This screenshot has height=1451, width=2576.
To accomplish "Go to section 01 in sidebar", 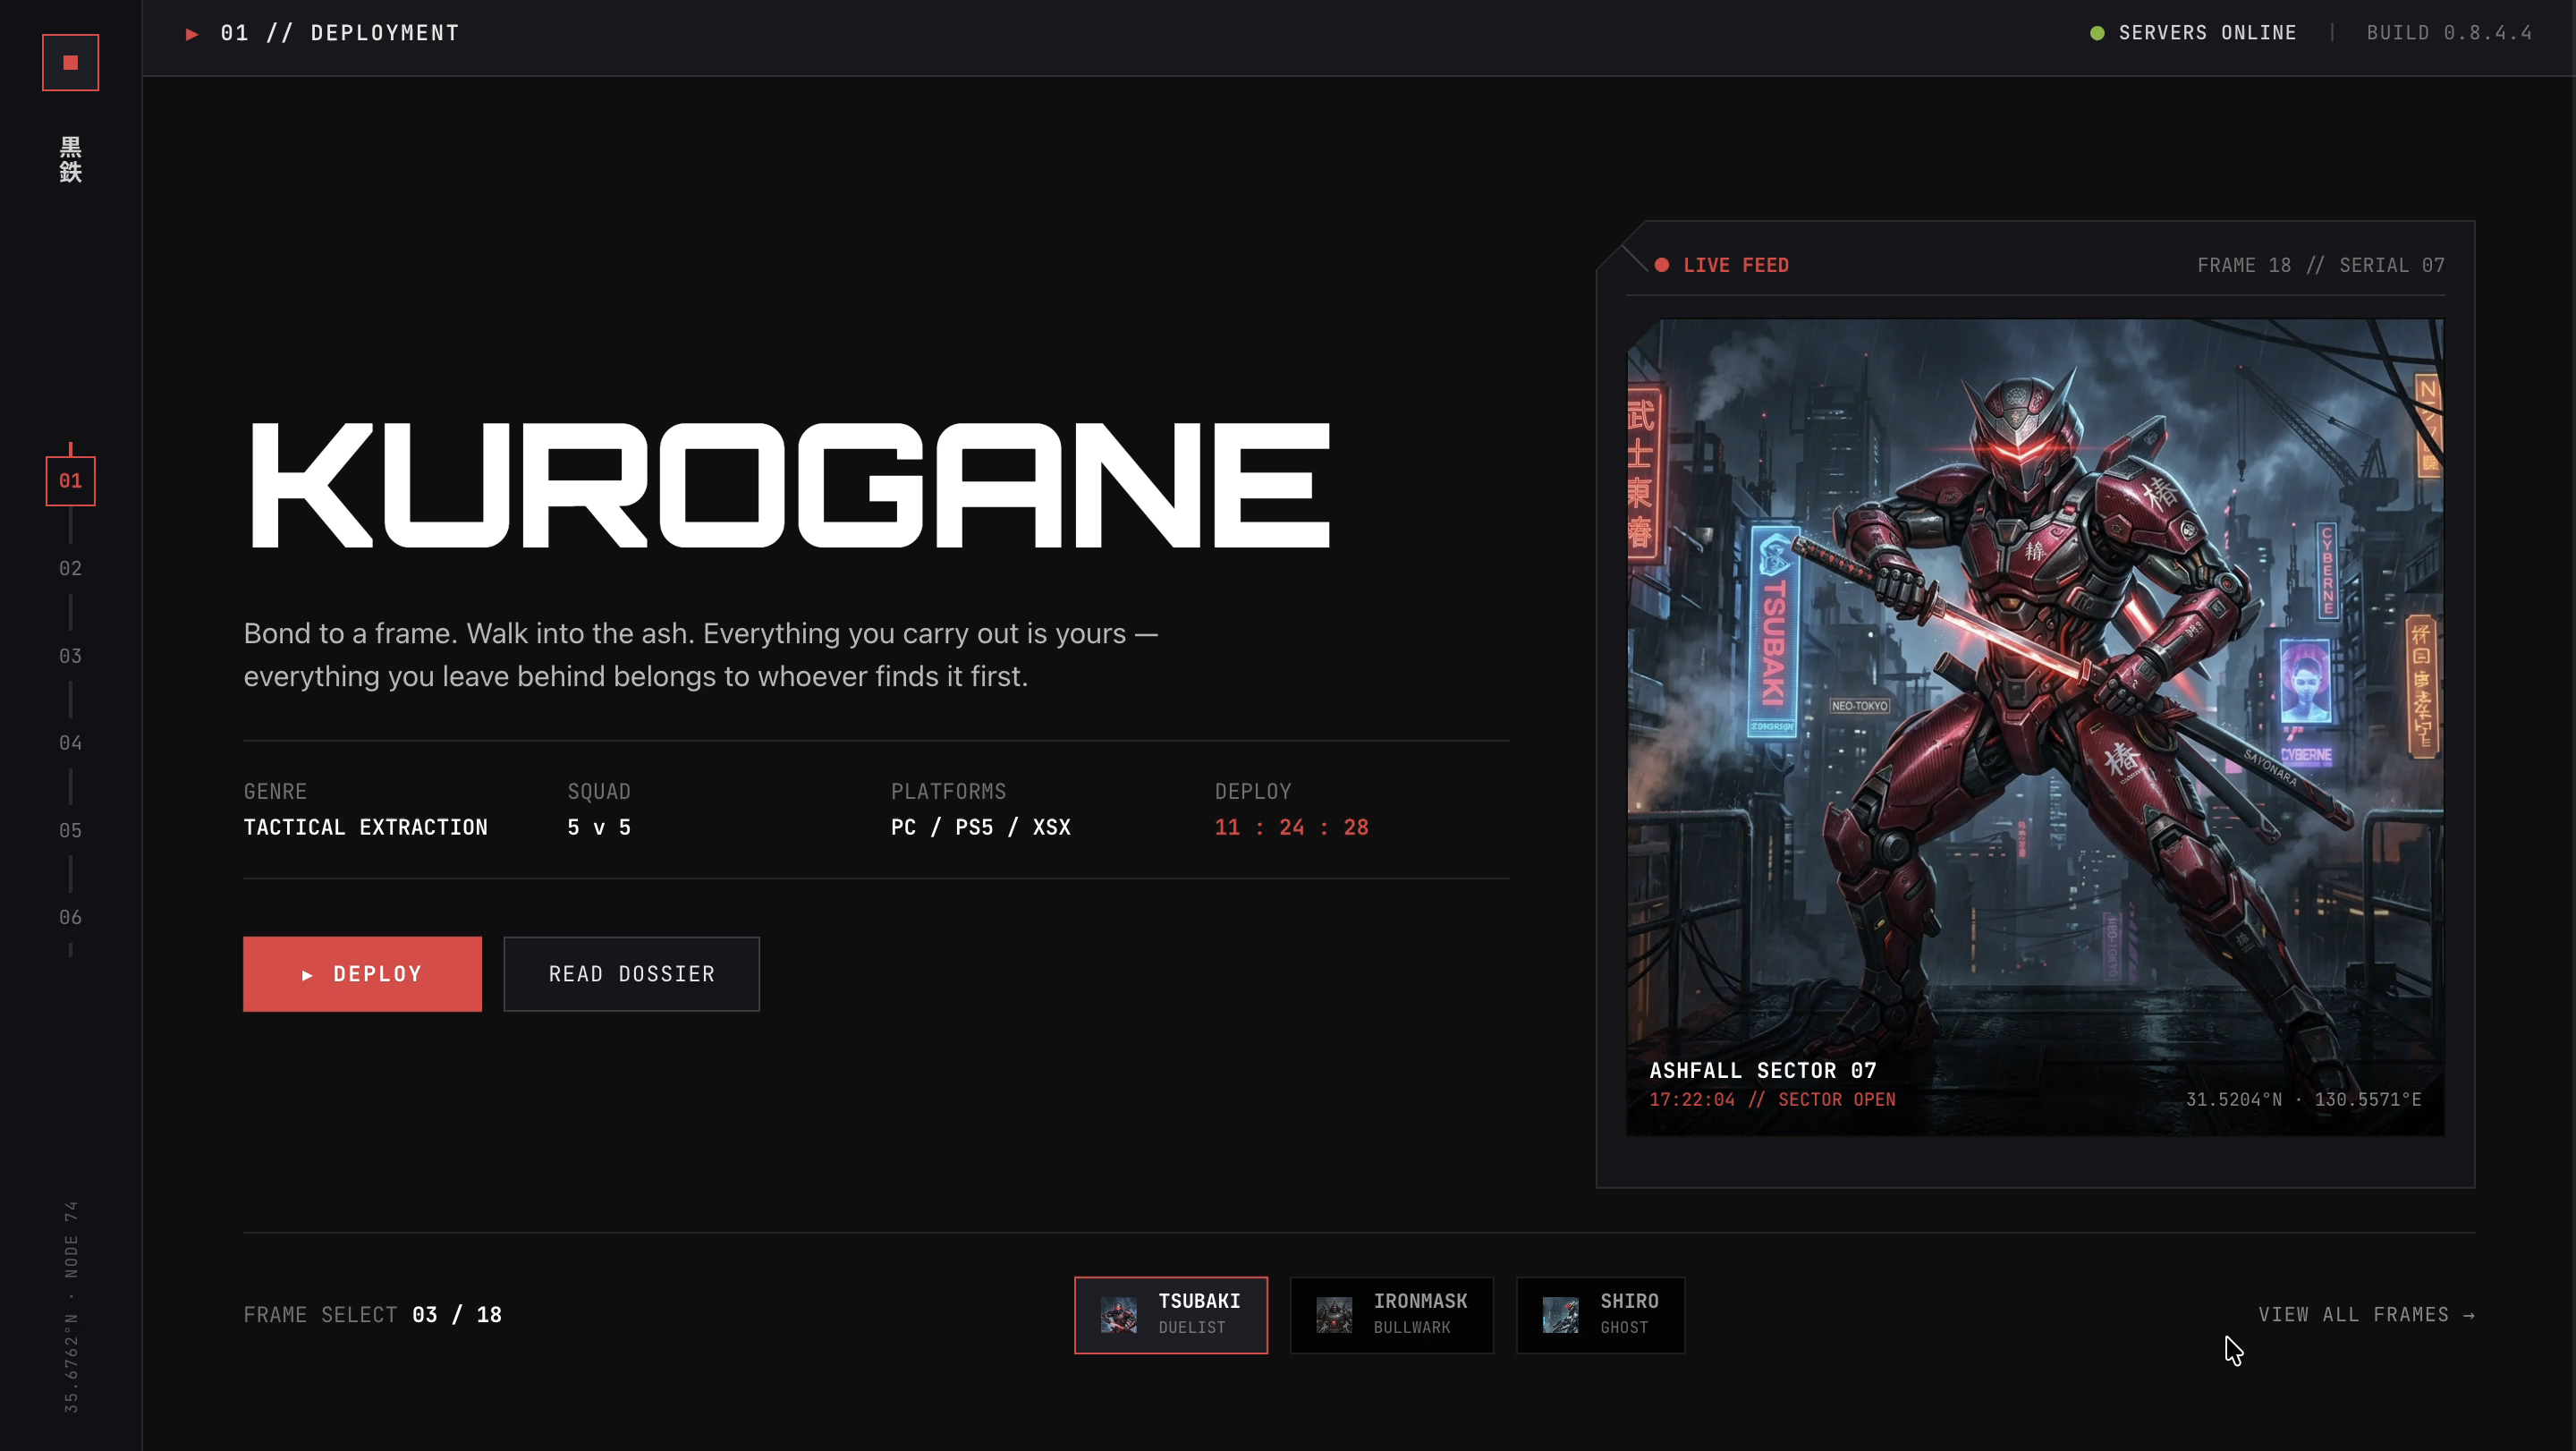I will click(x=70, y=481).
